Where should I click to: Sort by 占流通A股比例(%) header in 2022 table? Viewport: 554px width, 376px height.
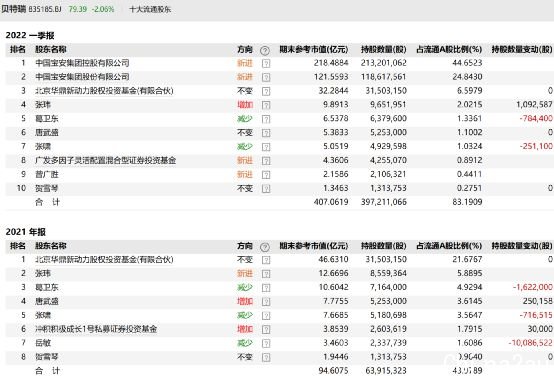449,49
